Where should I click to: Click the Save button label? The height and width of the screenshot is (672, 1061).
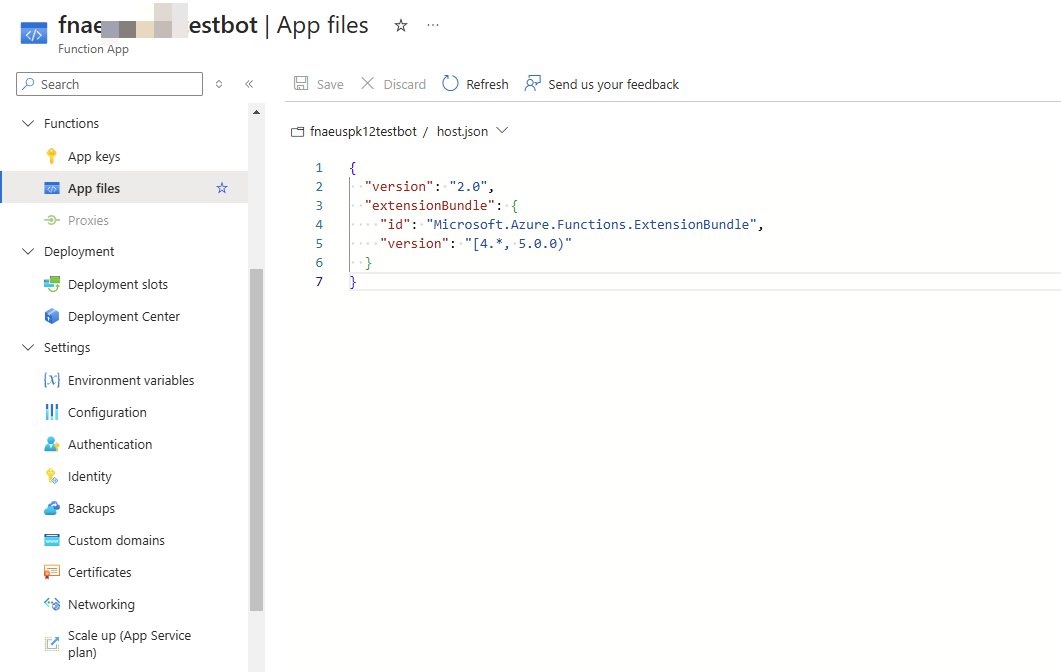tap(330, 85)
